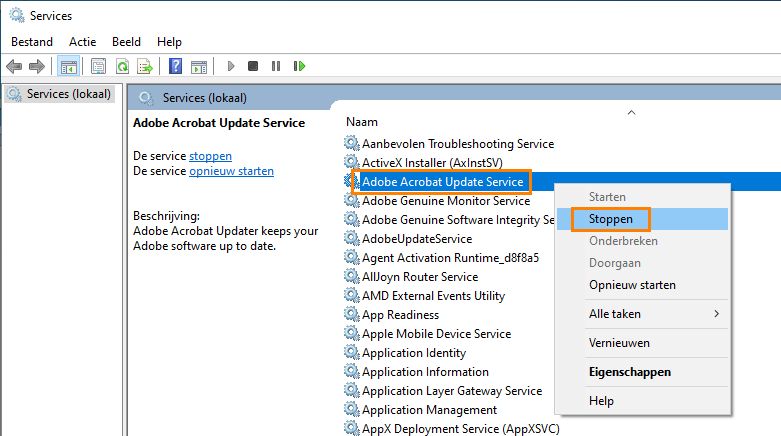781x436 pixels.
Task: Click the gear icon beside Application Information
Action: pos(352,372)
